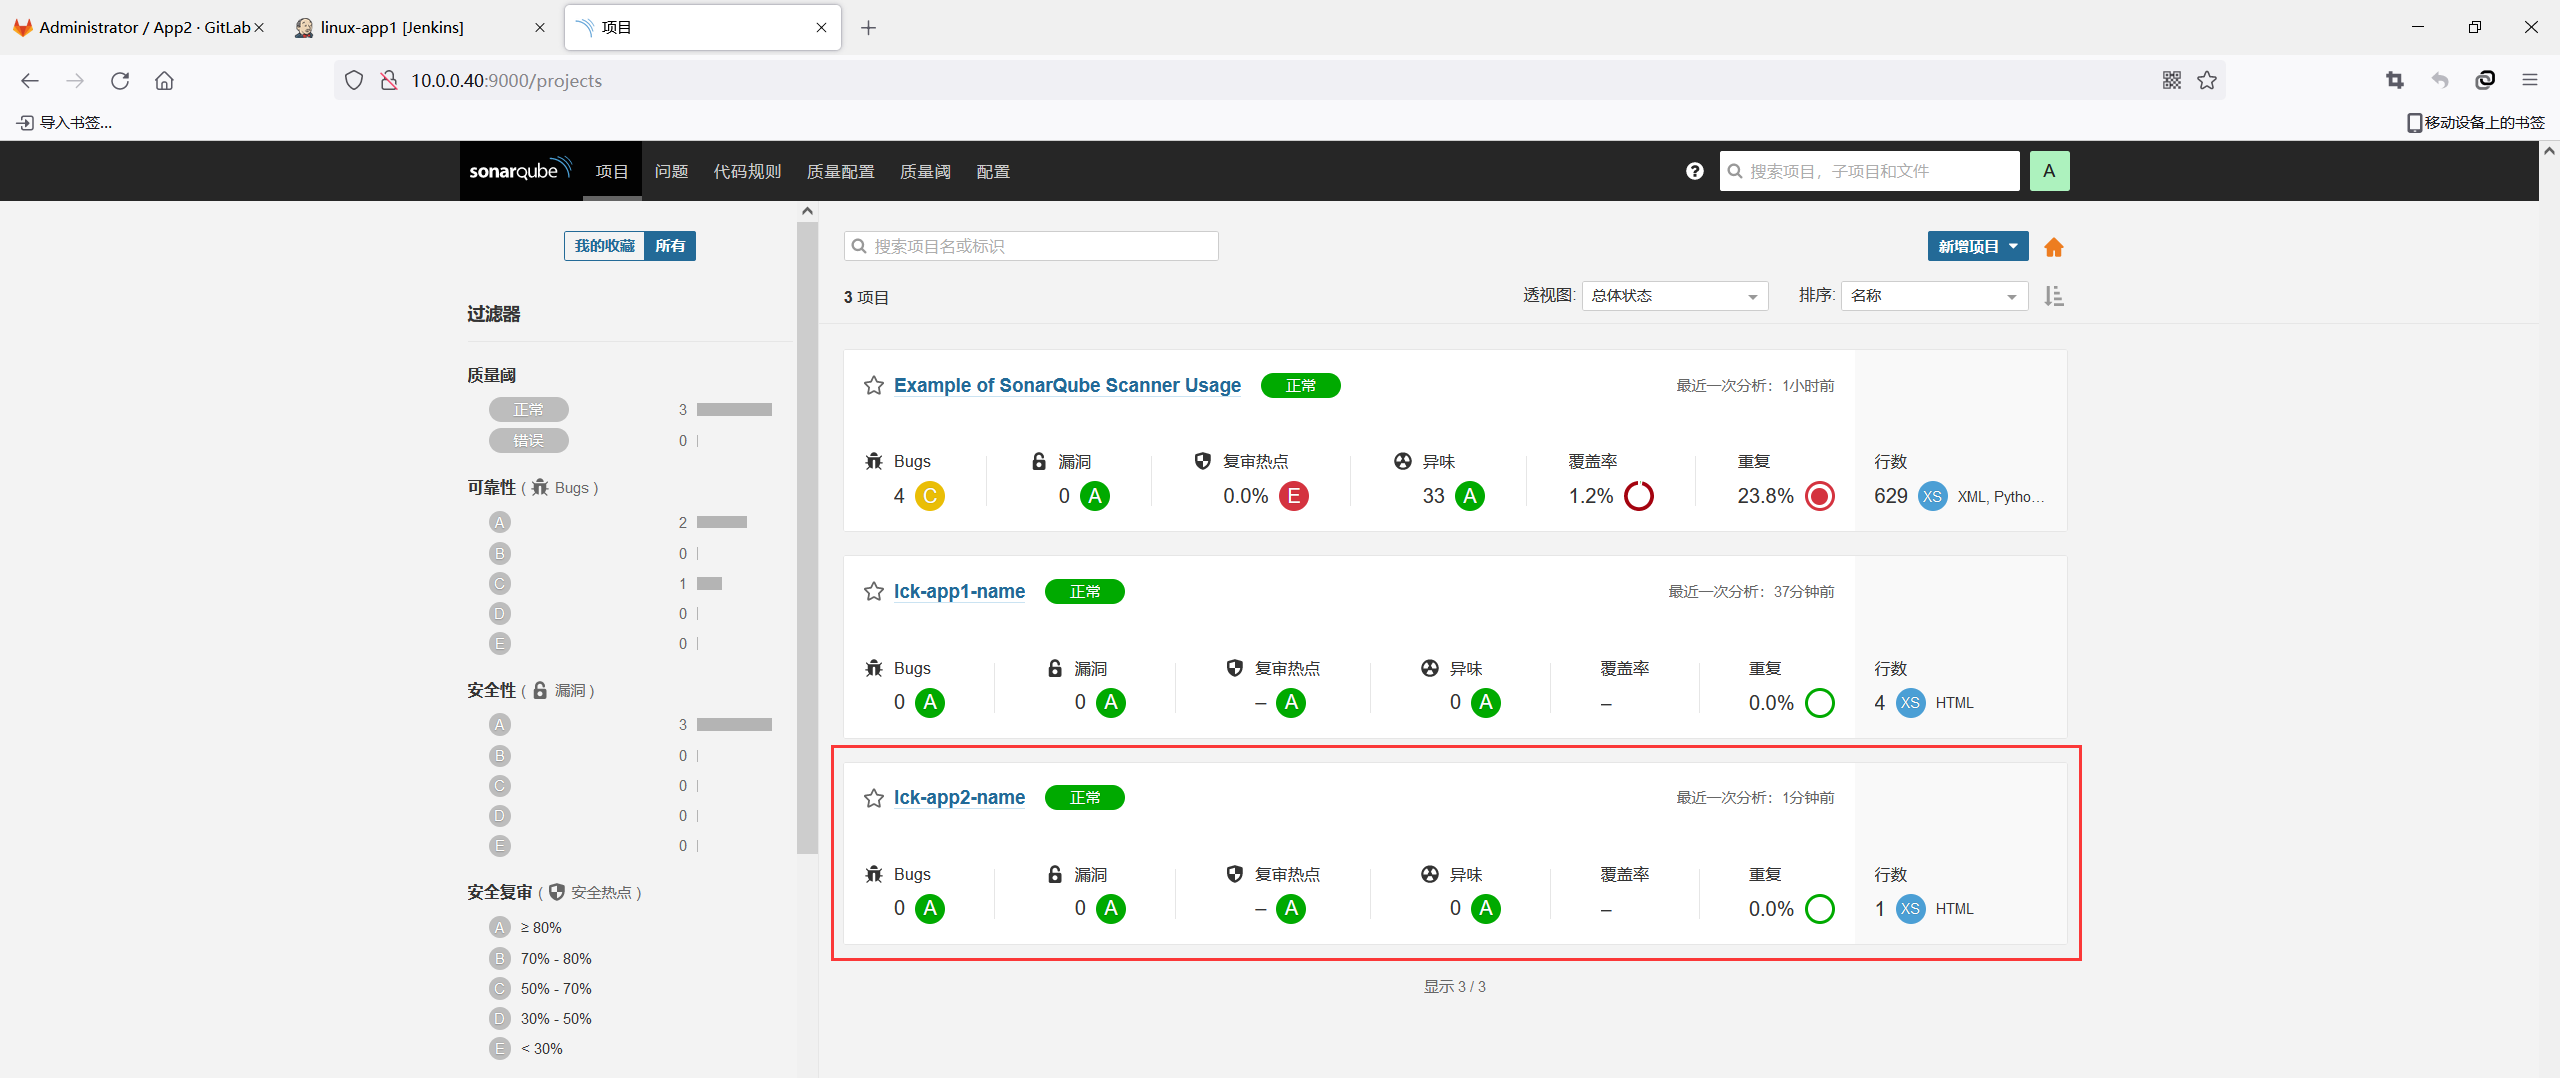
Task: Open the user avatar A menu
Action: (2049, 171)
